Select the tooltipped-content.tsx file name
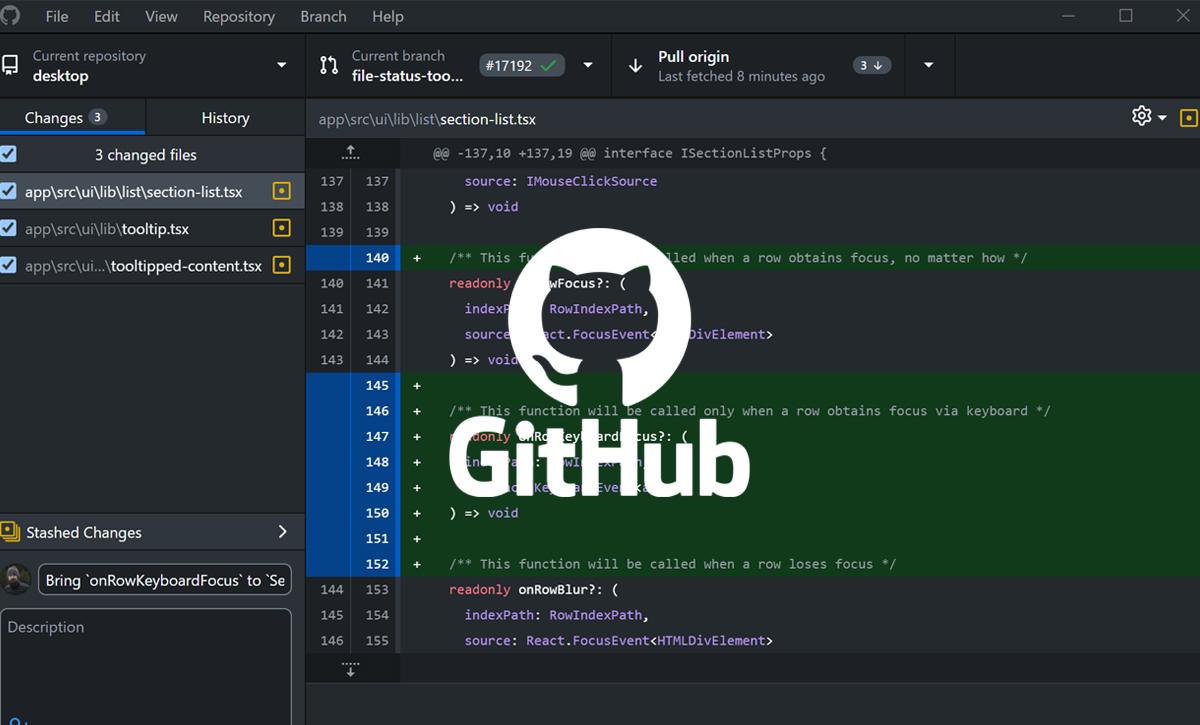This screenshot has height=725, width=1200. [143, 266]
